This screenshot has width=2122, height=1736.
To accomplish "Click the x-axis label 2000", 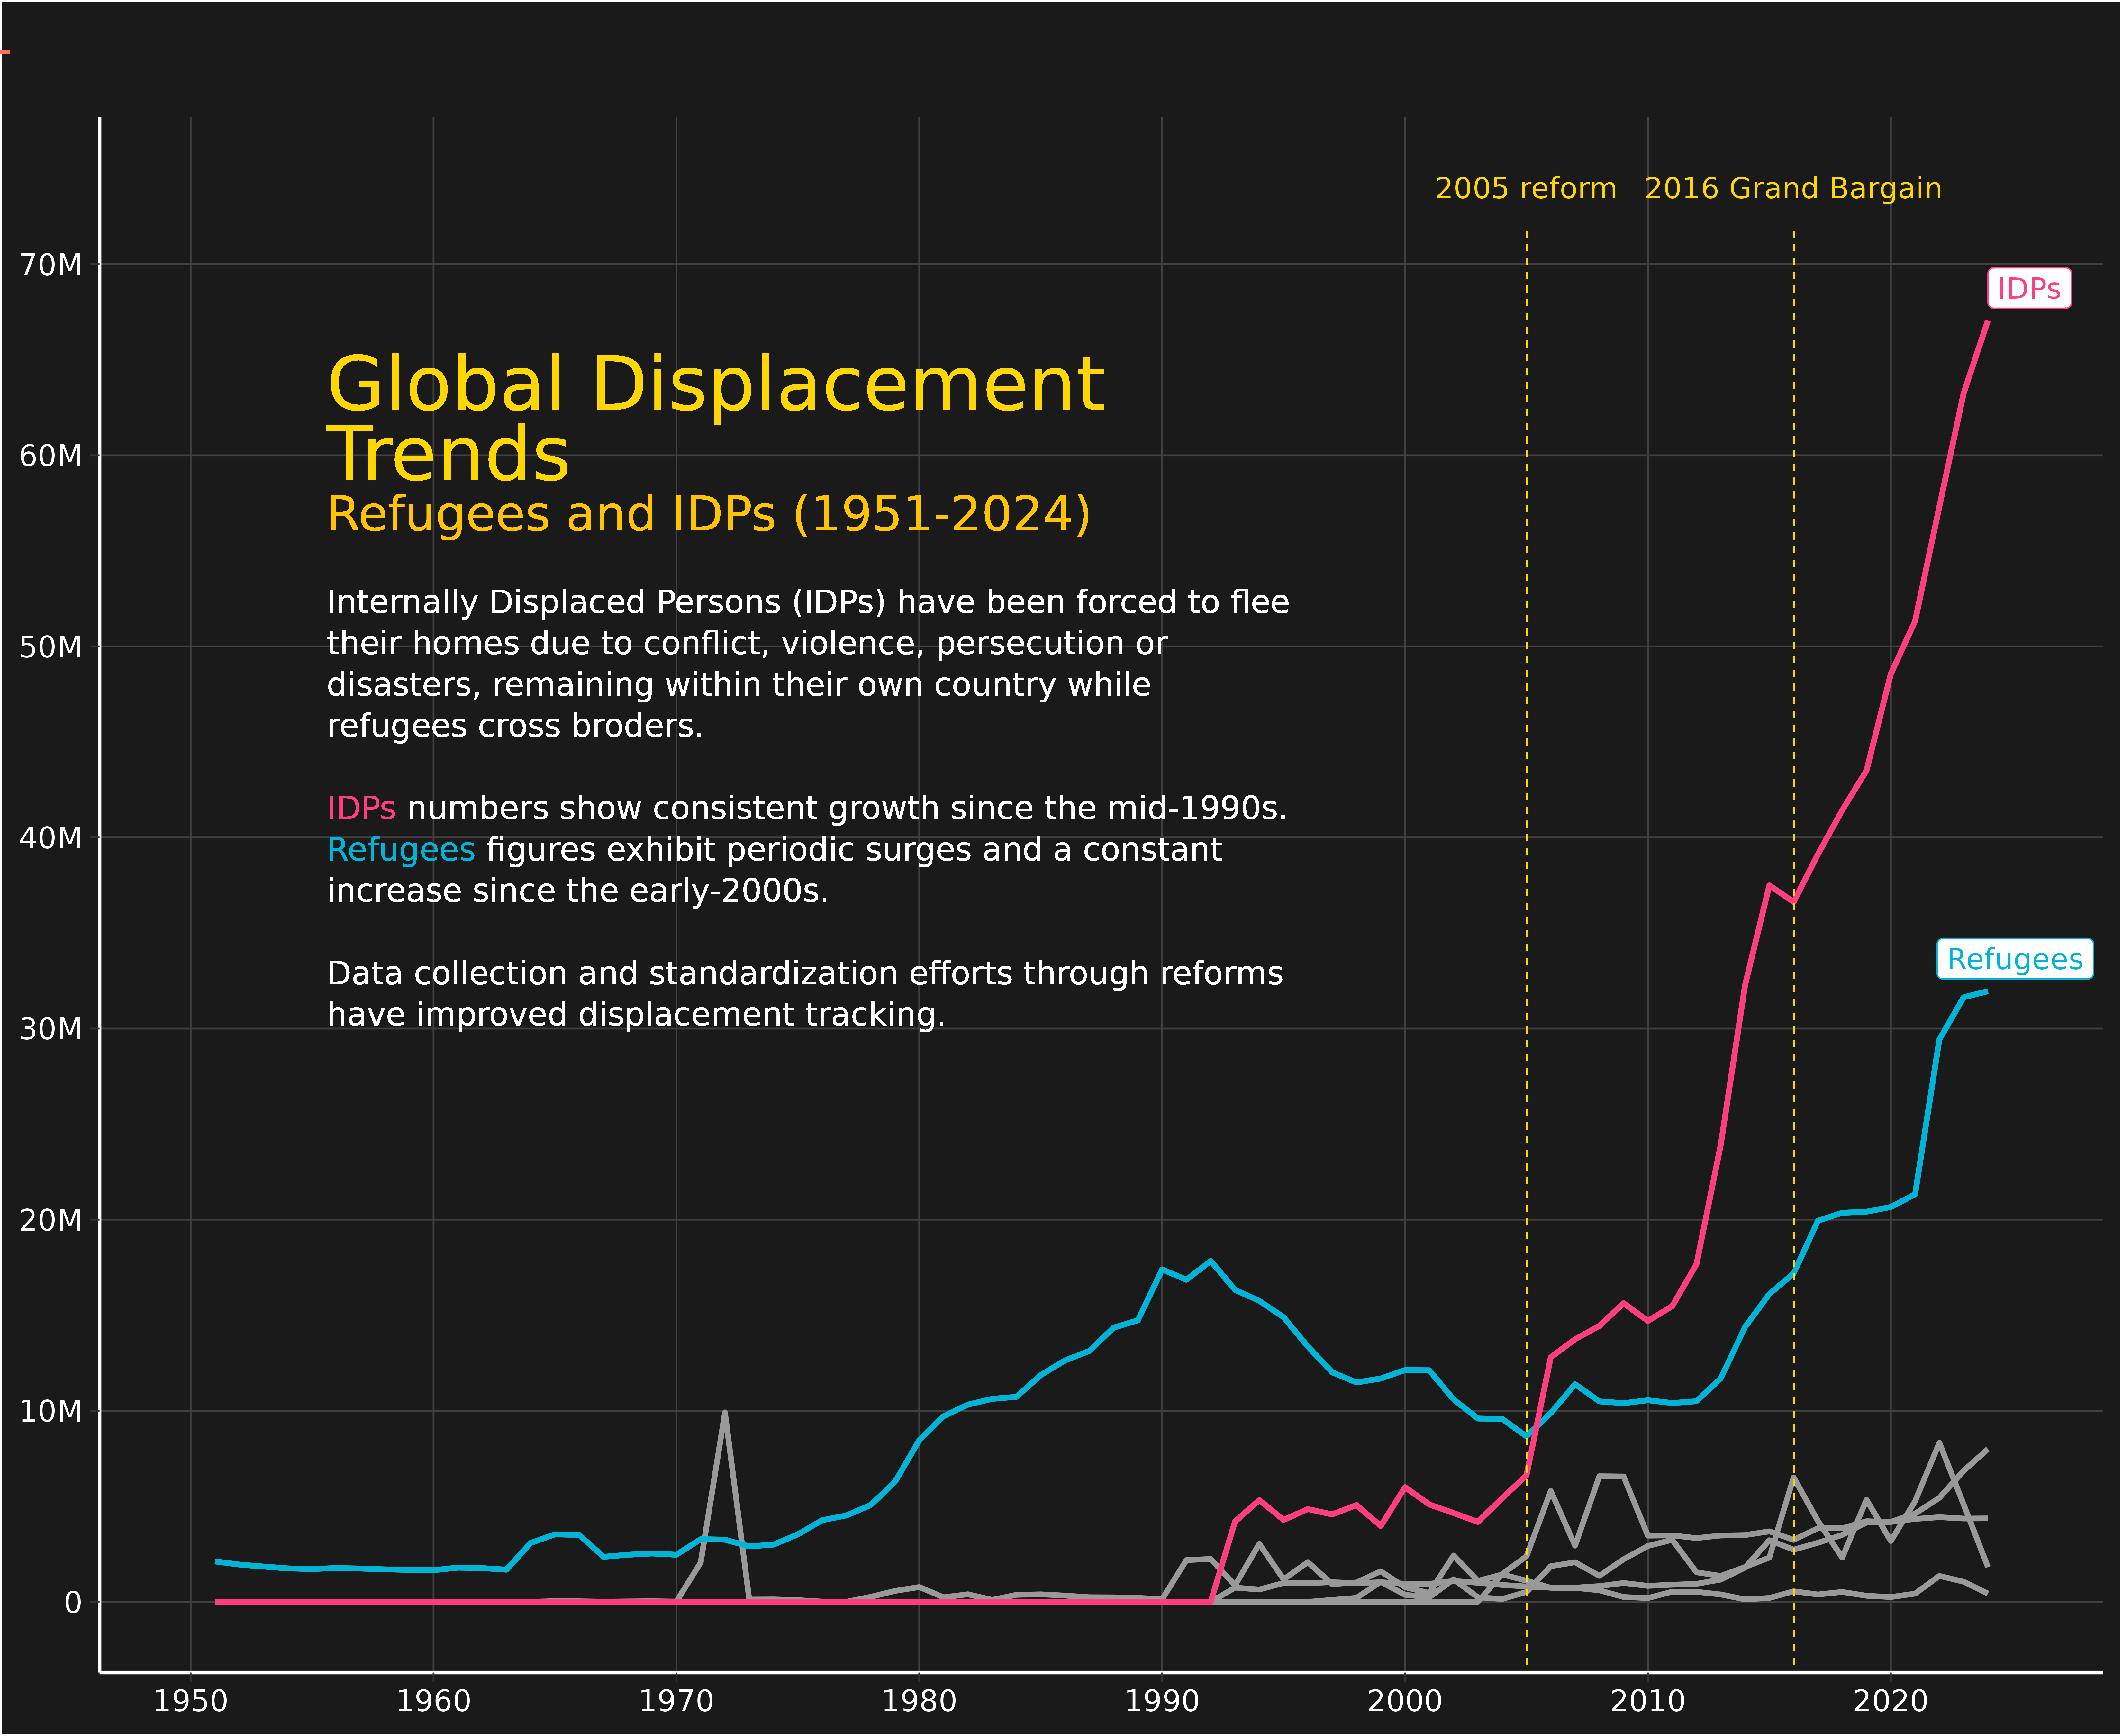I will 1405,1701.
